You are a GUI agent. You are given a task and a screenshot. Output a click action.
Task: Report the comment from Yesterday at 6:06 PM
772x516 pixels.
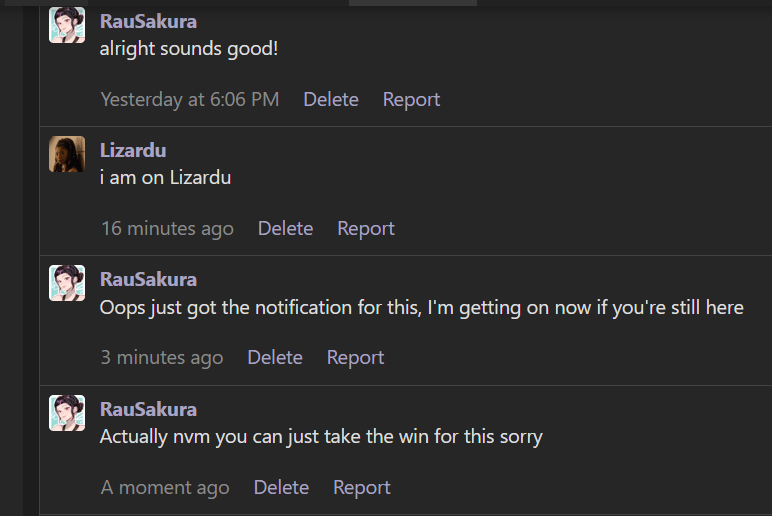click(411, 99)
